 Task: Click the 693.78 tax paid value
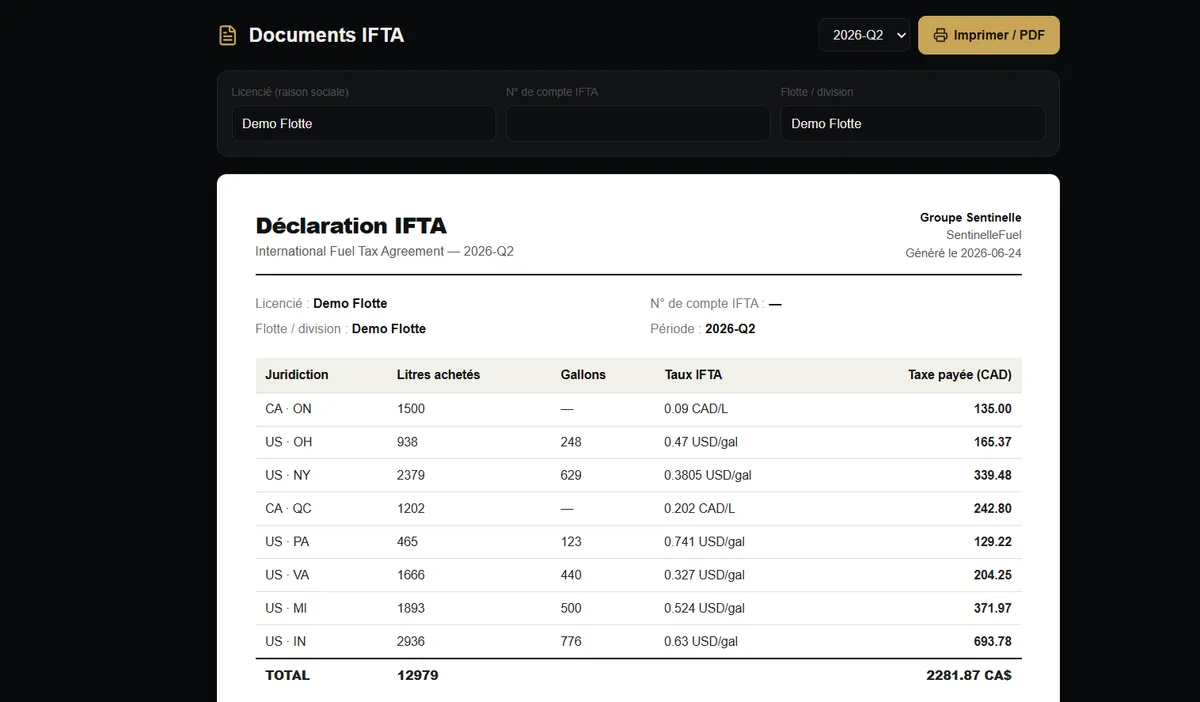click(x=993, y=641)
